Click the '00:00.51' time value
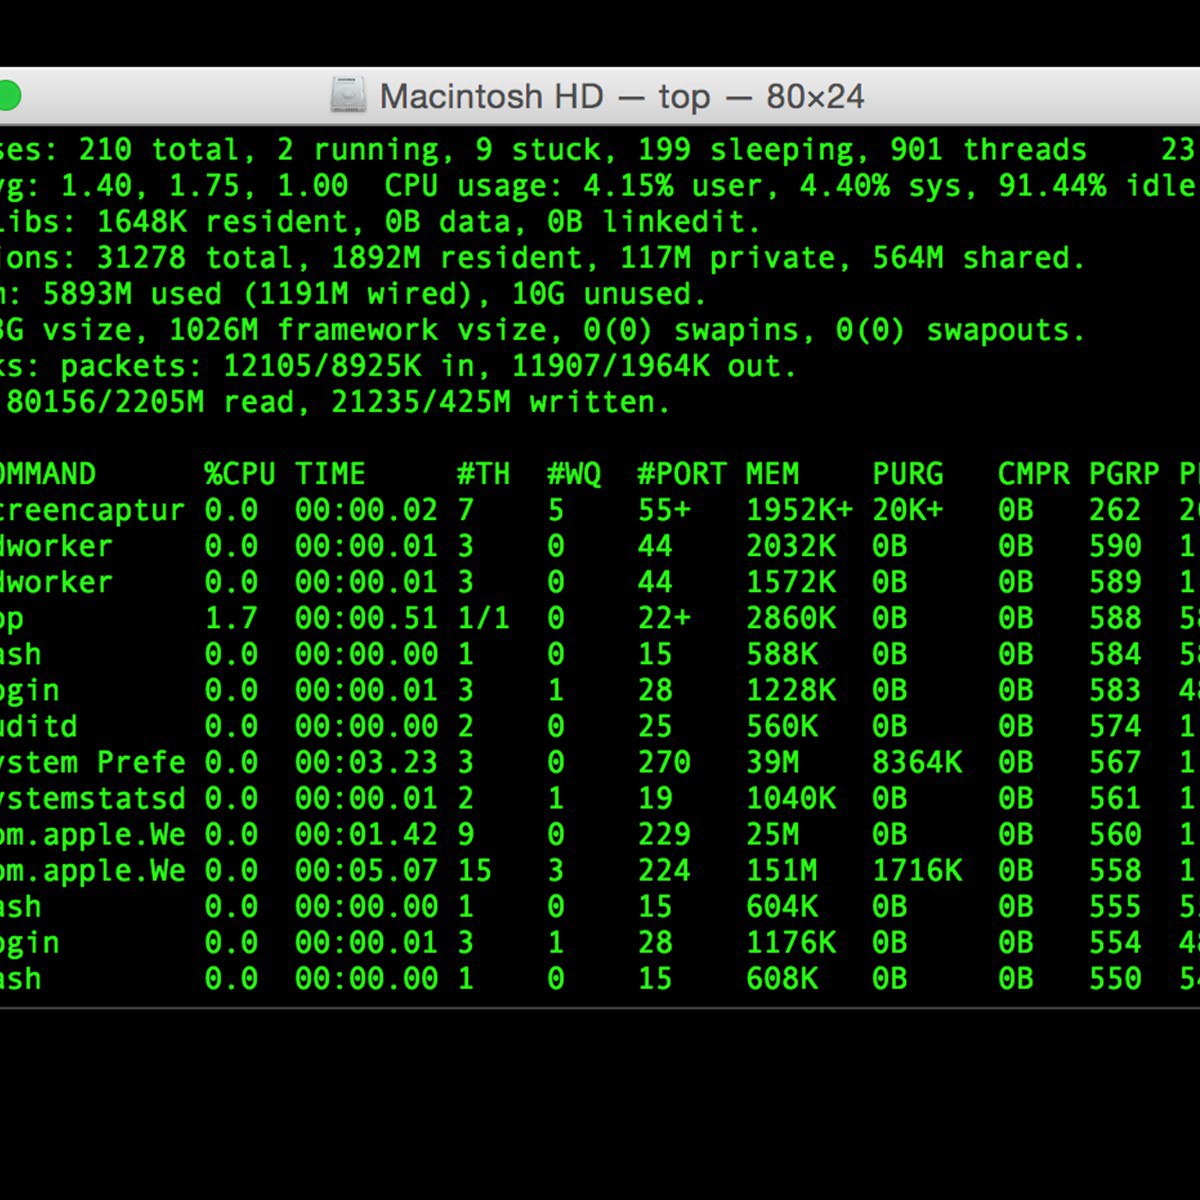The width and height of the screenshot is (1200, 1200). point(366,618)
